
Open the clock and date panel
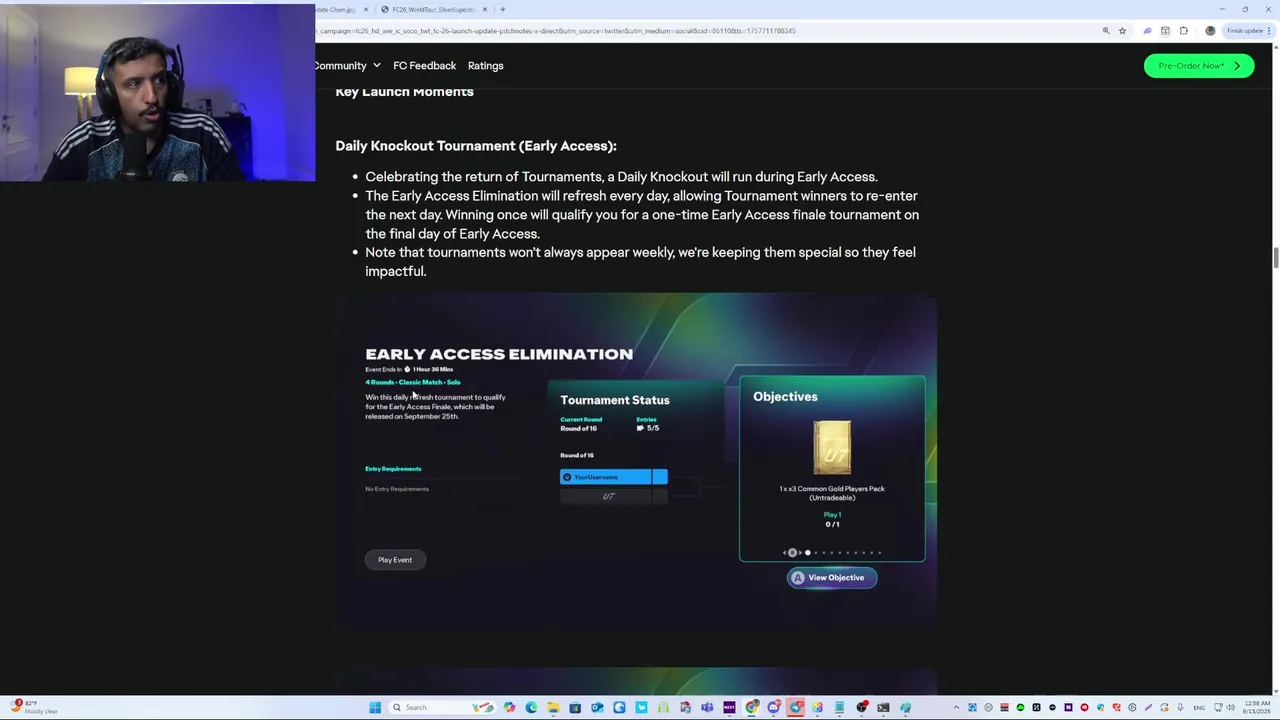(x=1257, y=707)
